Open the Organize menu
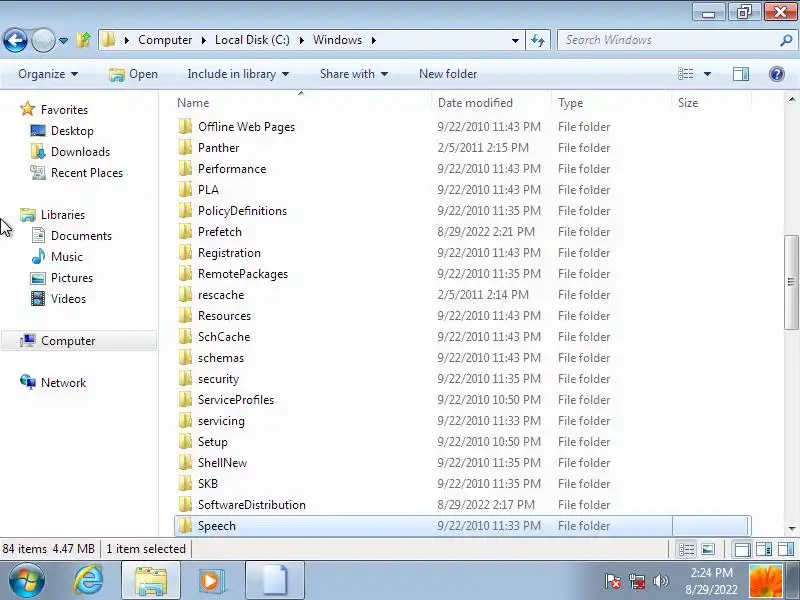Image resolution: width=800 pixels, height=600 pixels. [48, 74]
